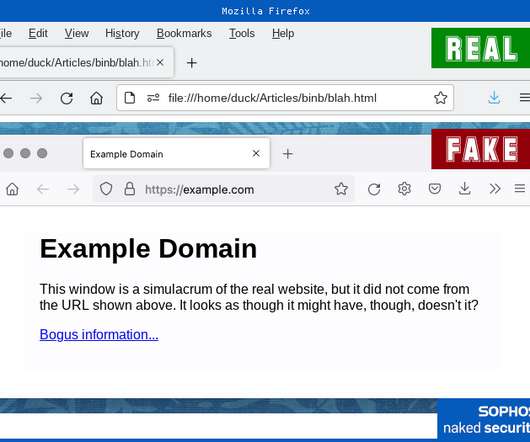Screen dimensions: 530x442
Task: Open the downloads arrow in real Firefox toolbar
Action: point(494,98)
